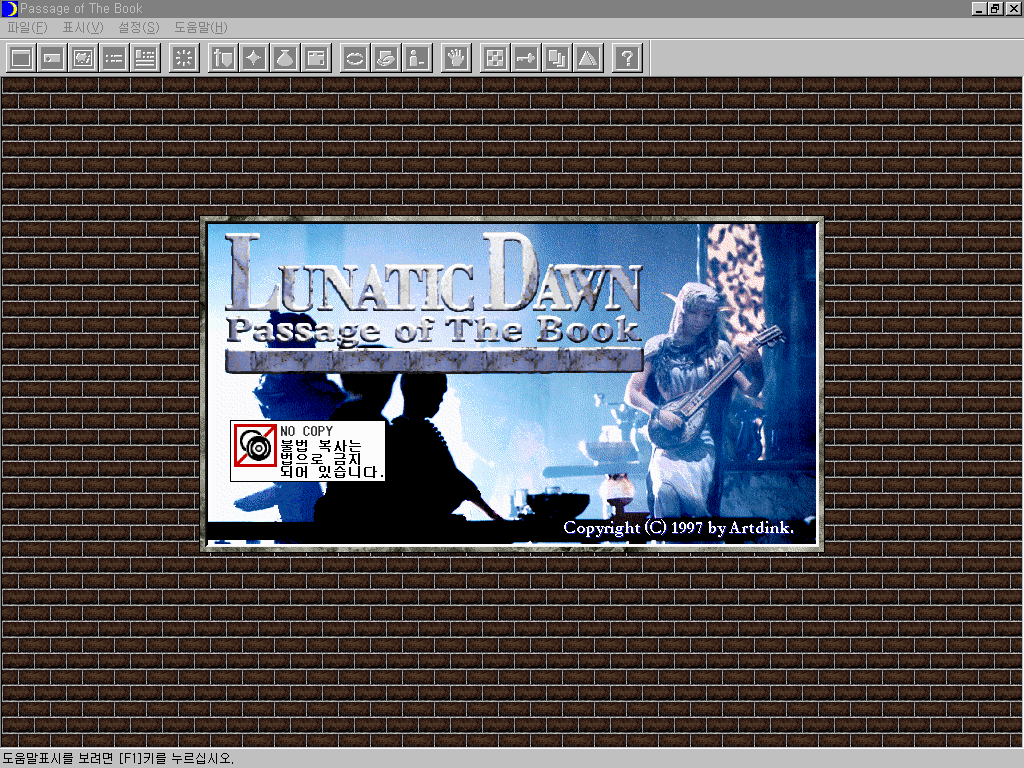This screenshot has width=1024, height=768.
Task: Open the 표시(V) menu
Action: point(83,27)
